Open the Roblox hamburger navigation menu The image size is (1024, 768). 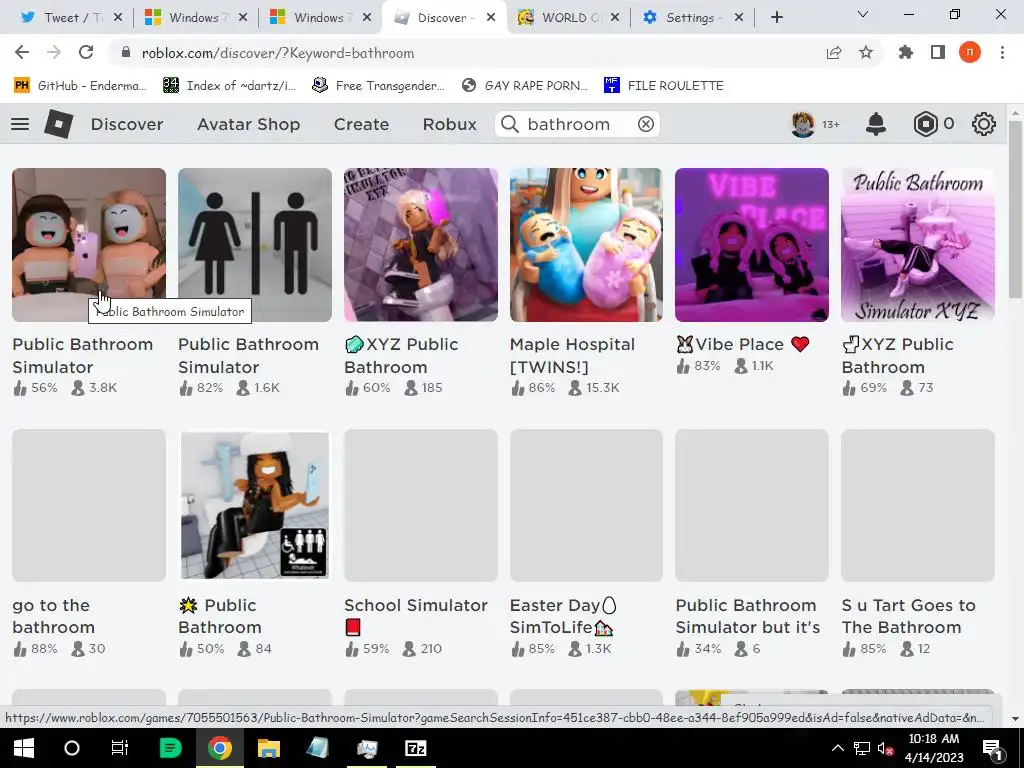pyautogui.click(x=20, y=124)
